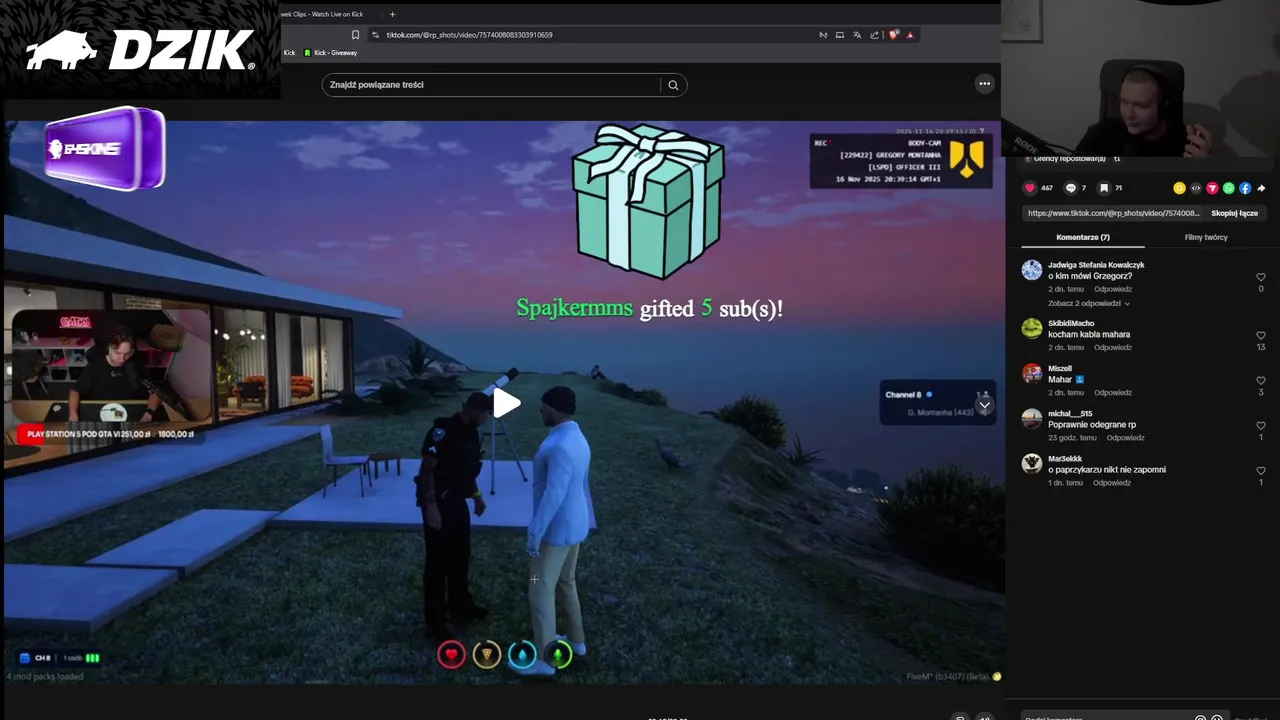Select the video link URL text
1280x720 pixels.
(1113, 213)
